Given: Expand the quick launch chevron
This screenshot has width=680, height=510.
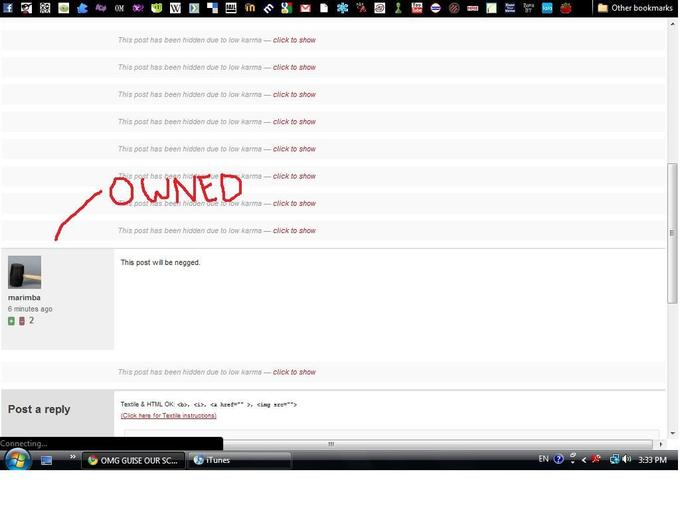Looking at the screenshot, I should coord(72,456).
